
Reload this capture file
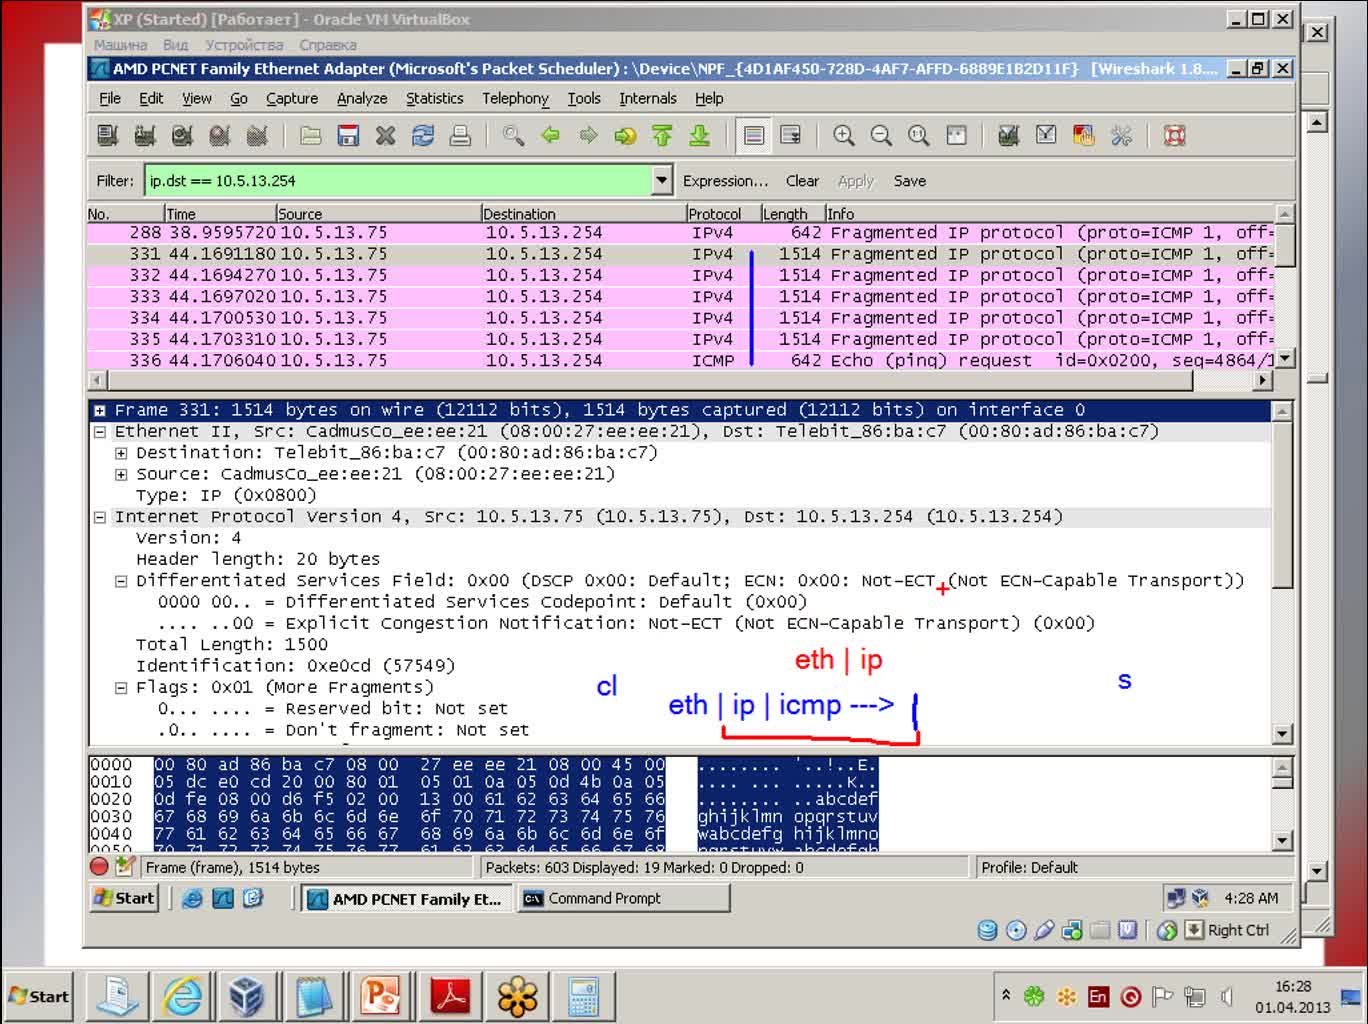(x=422, y=135)
